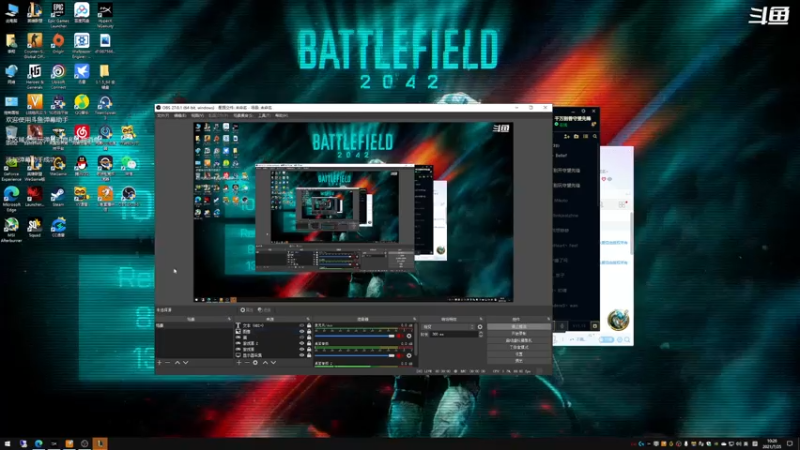Open Epic Games Launcher desktop icon

coord(58,13)
